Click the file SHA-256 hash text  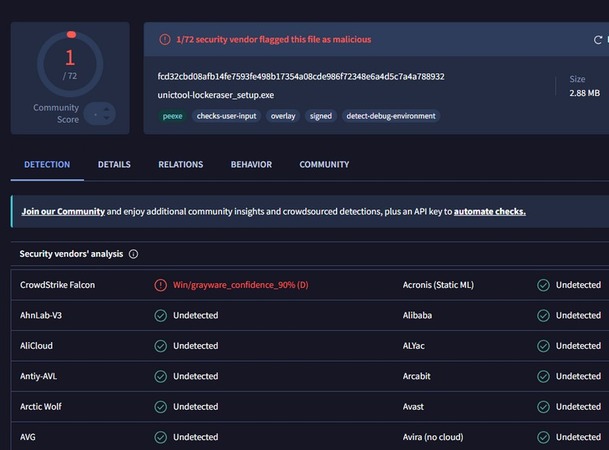[301, 76]
